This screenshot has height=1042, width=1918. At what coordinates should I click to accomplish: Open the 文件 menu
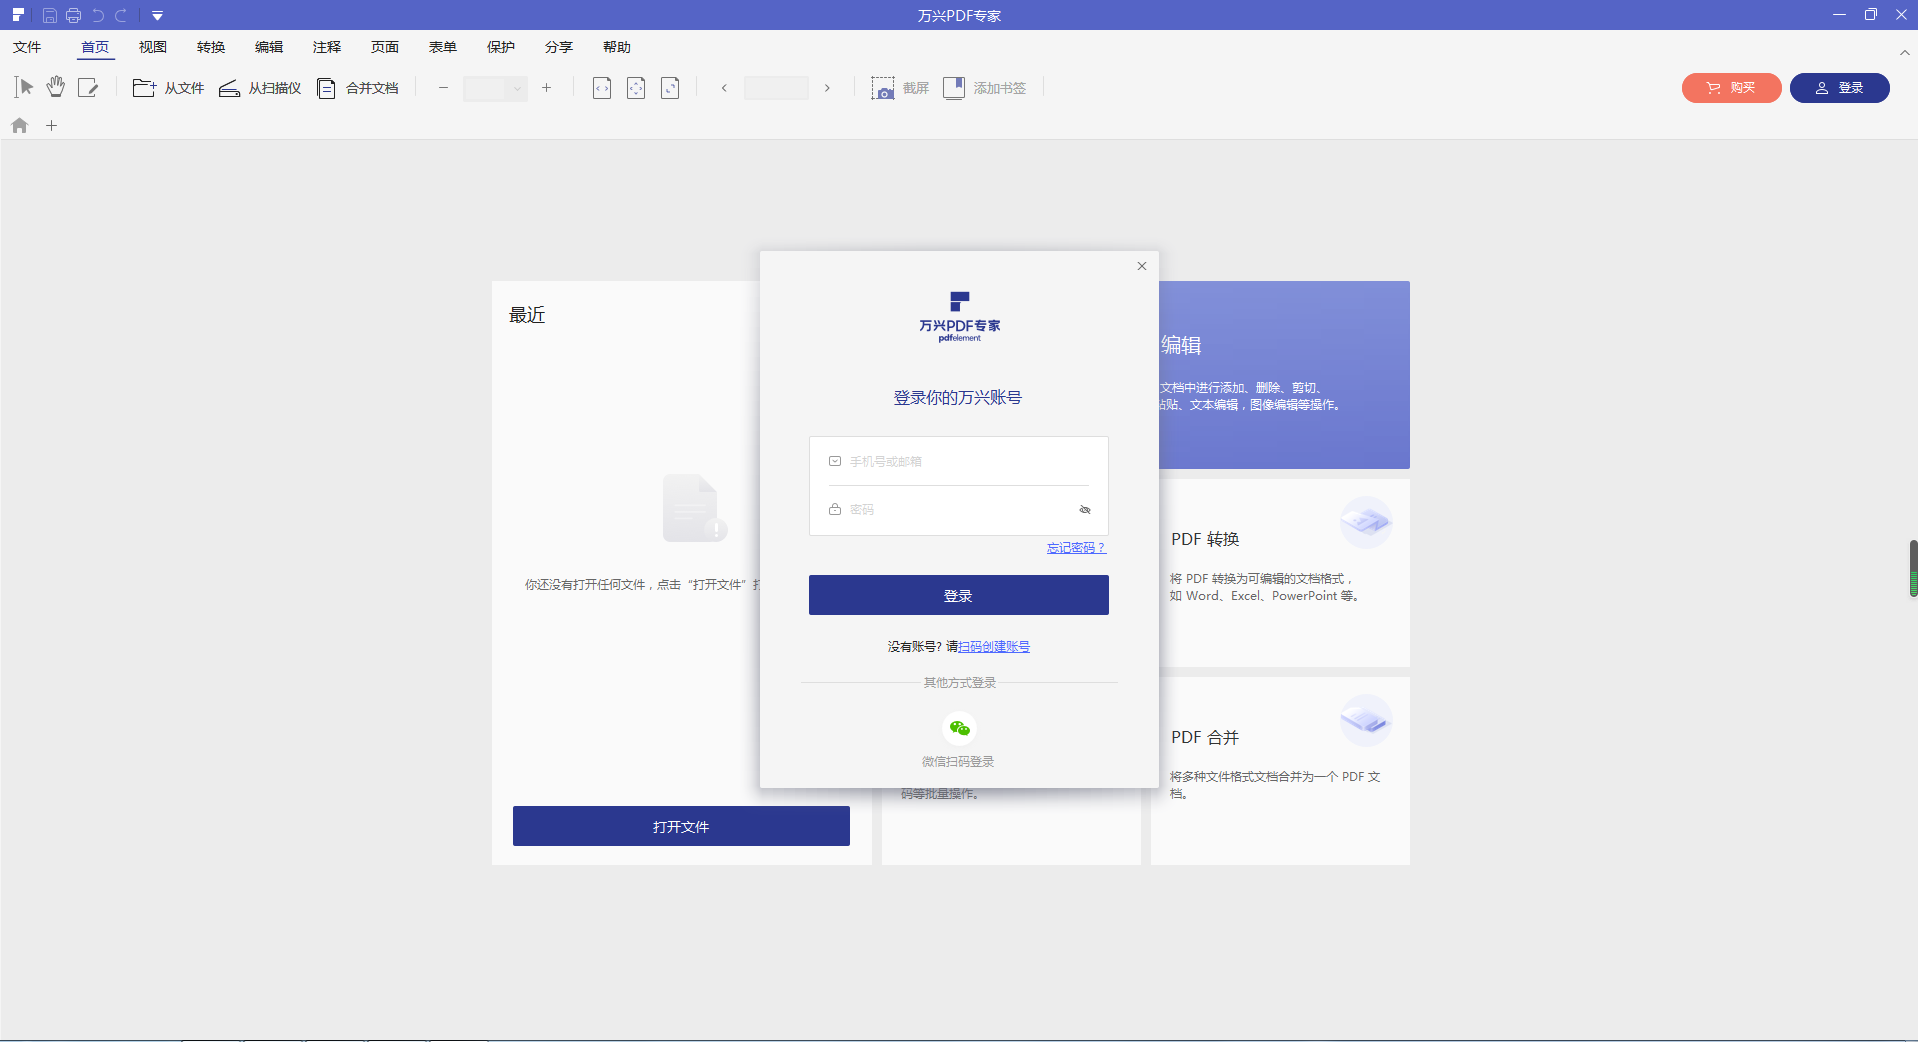click(x=27, y=47)
